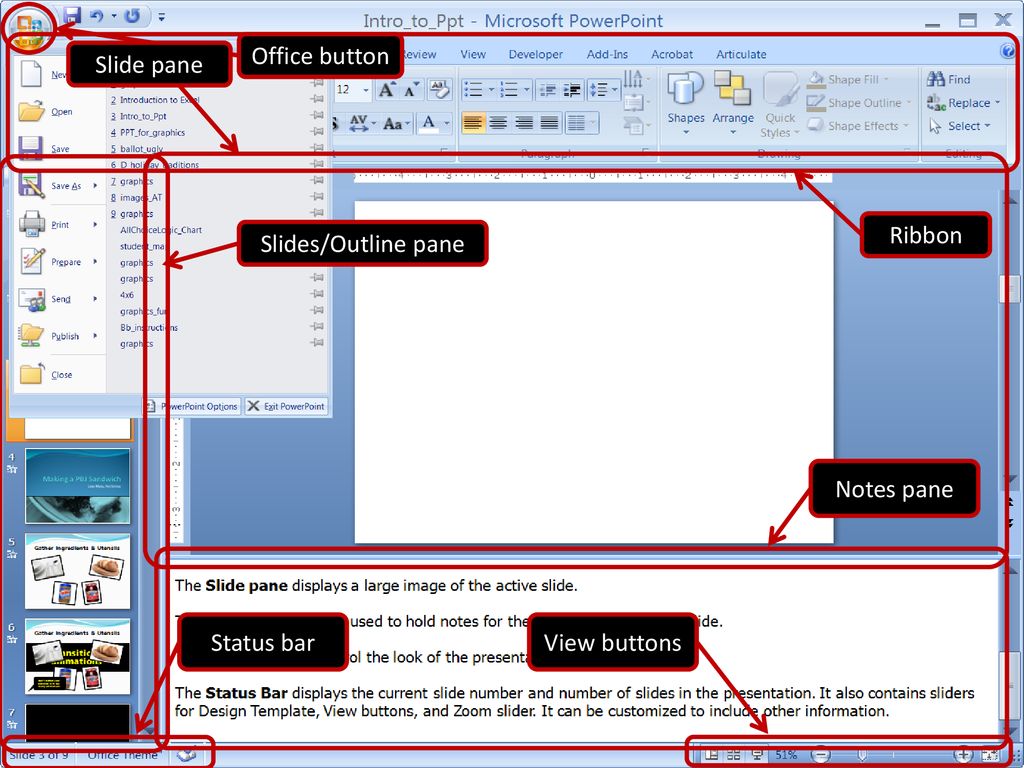Click the Undo arrow in the title bar
The width and height of the screenshot is (1024, 768).
tap(97, 16)
